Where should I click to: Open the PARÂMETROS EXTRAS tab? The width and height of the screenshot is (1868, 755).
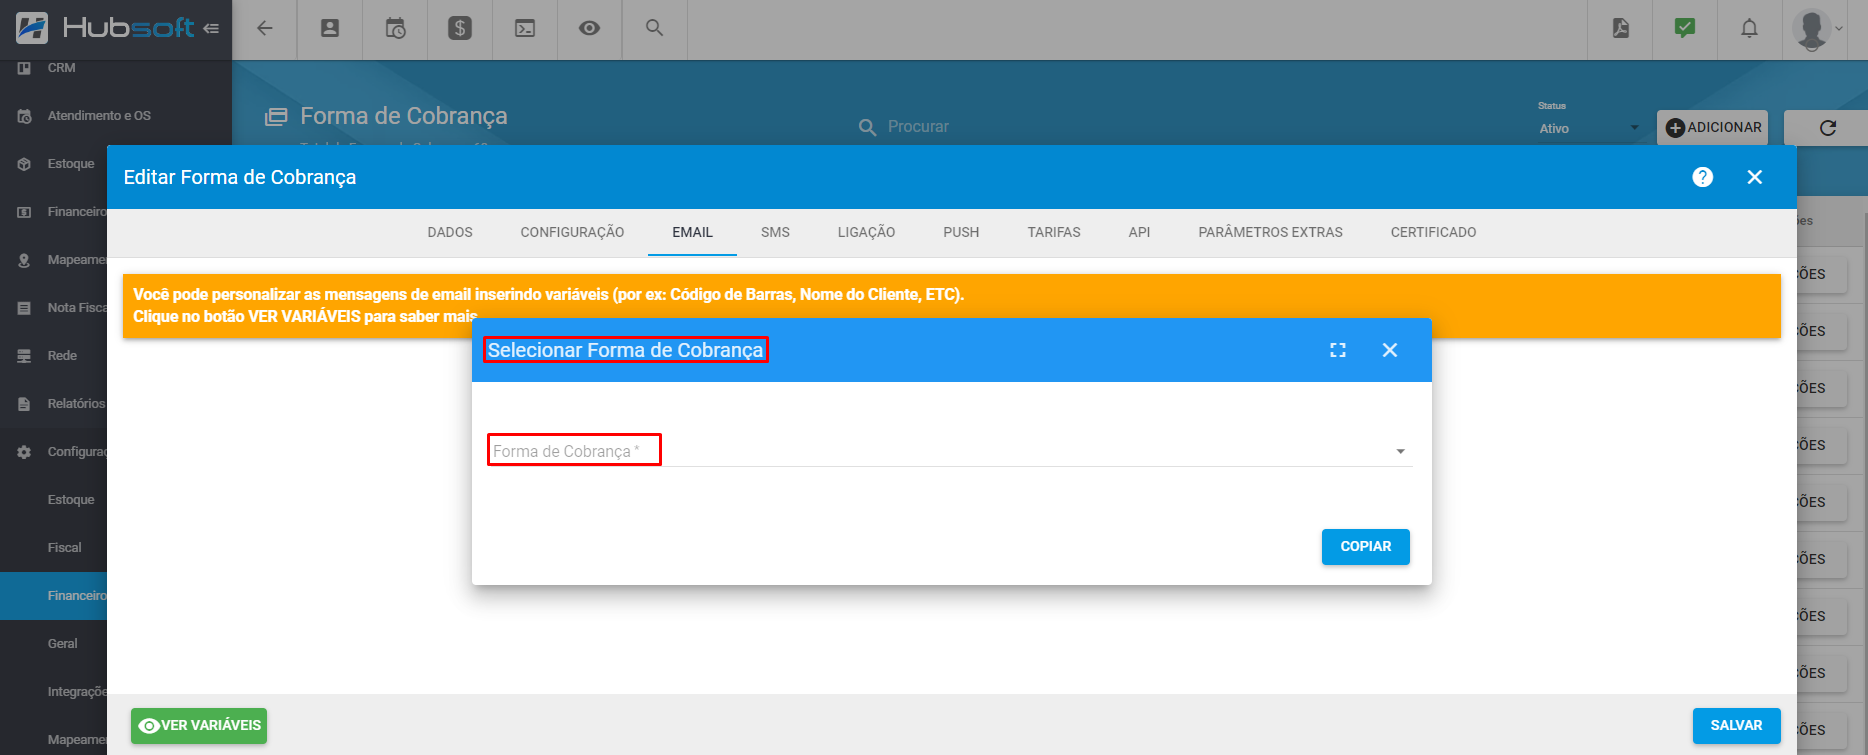coord(1270,232)
